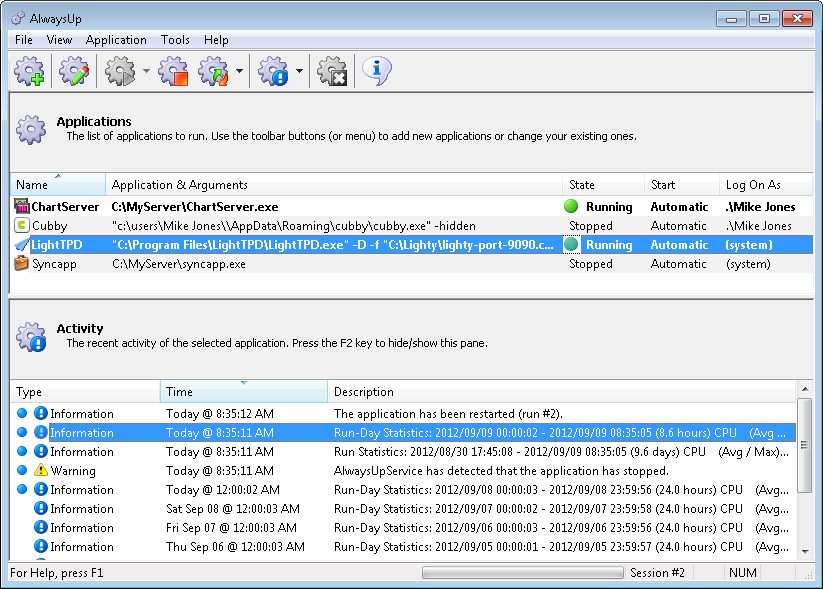Click blue dot on restarted run #2 entry
823x589 pixels.
point(22,413)
